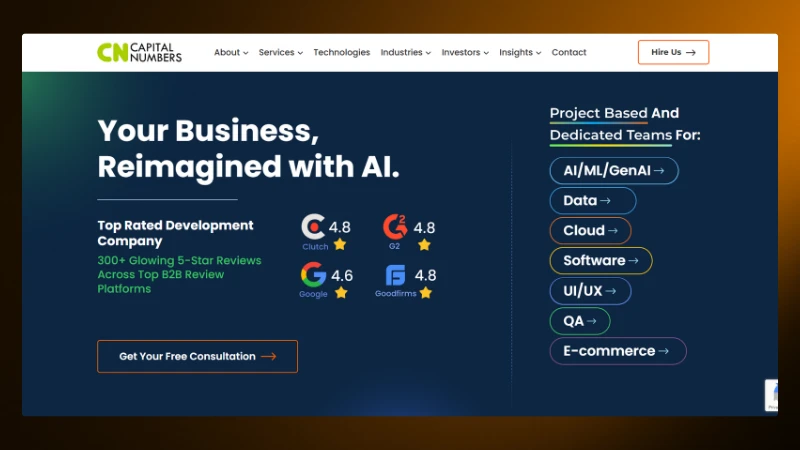Viewport: 800px width, 450px height.
Task: Click the Google 4.6 rating number
Action: coord(342,276)
